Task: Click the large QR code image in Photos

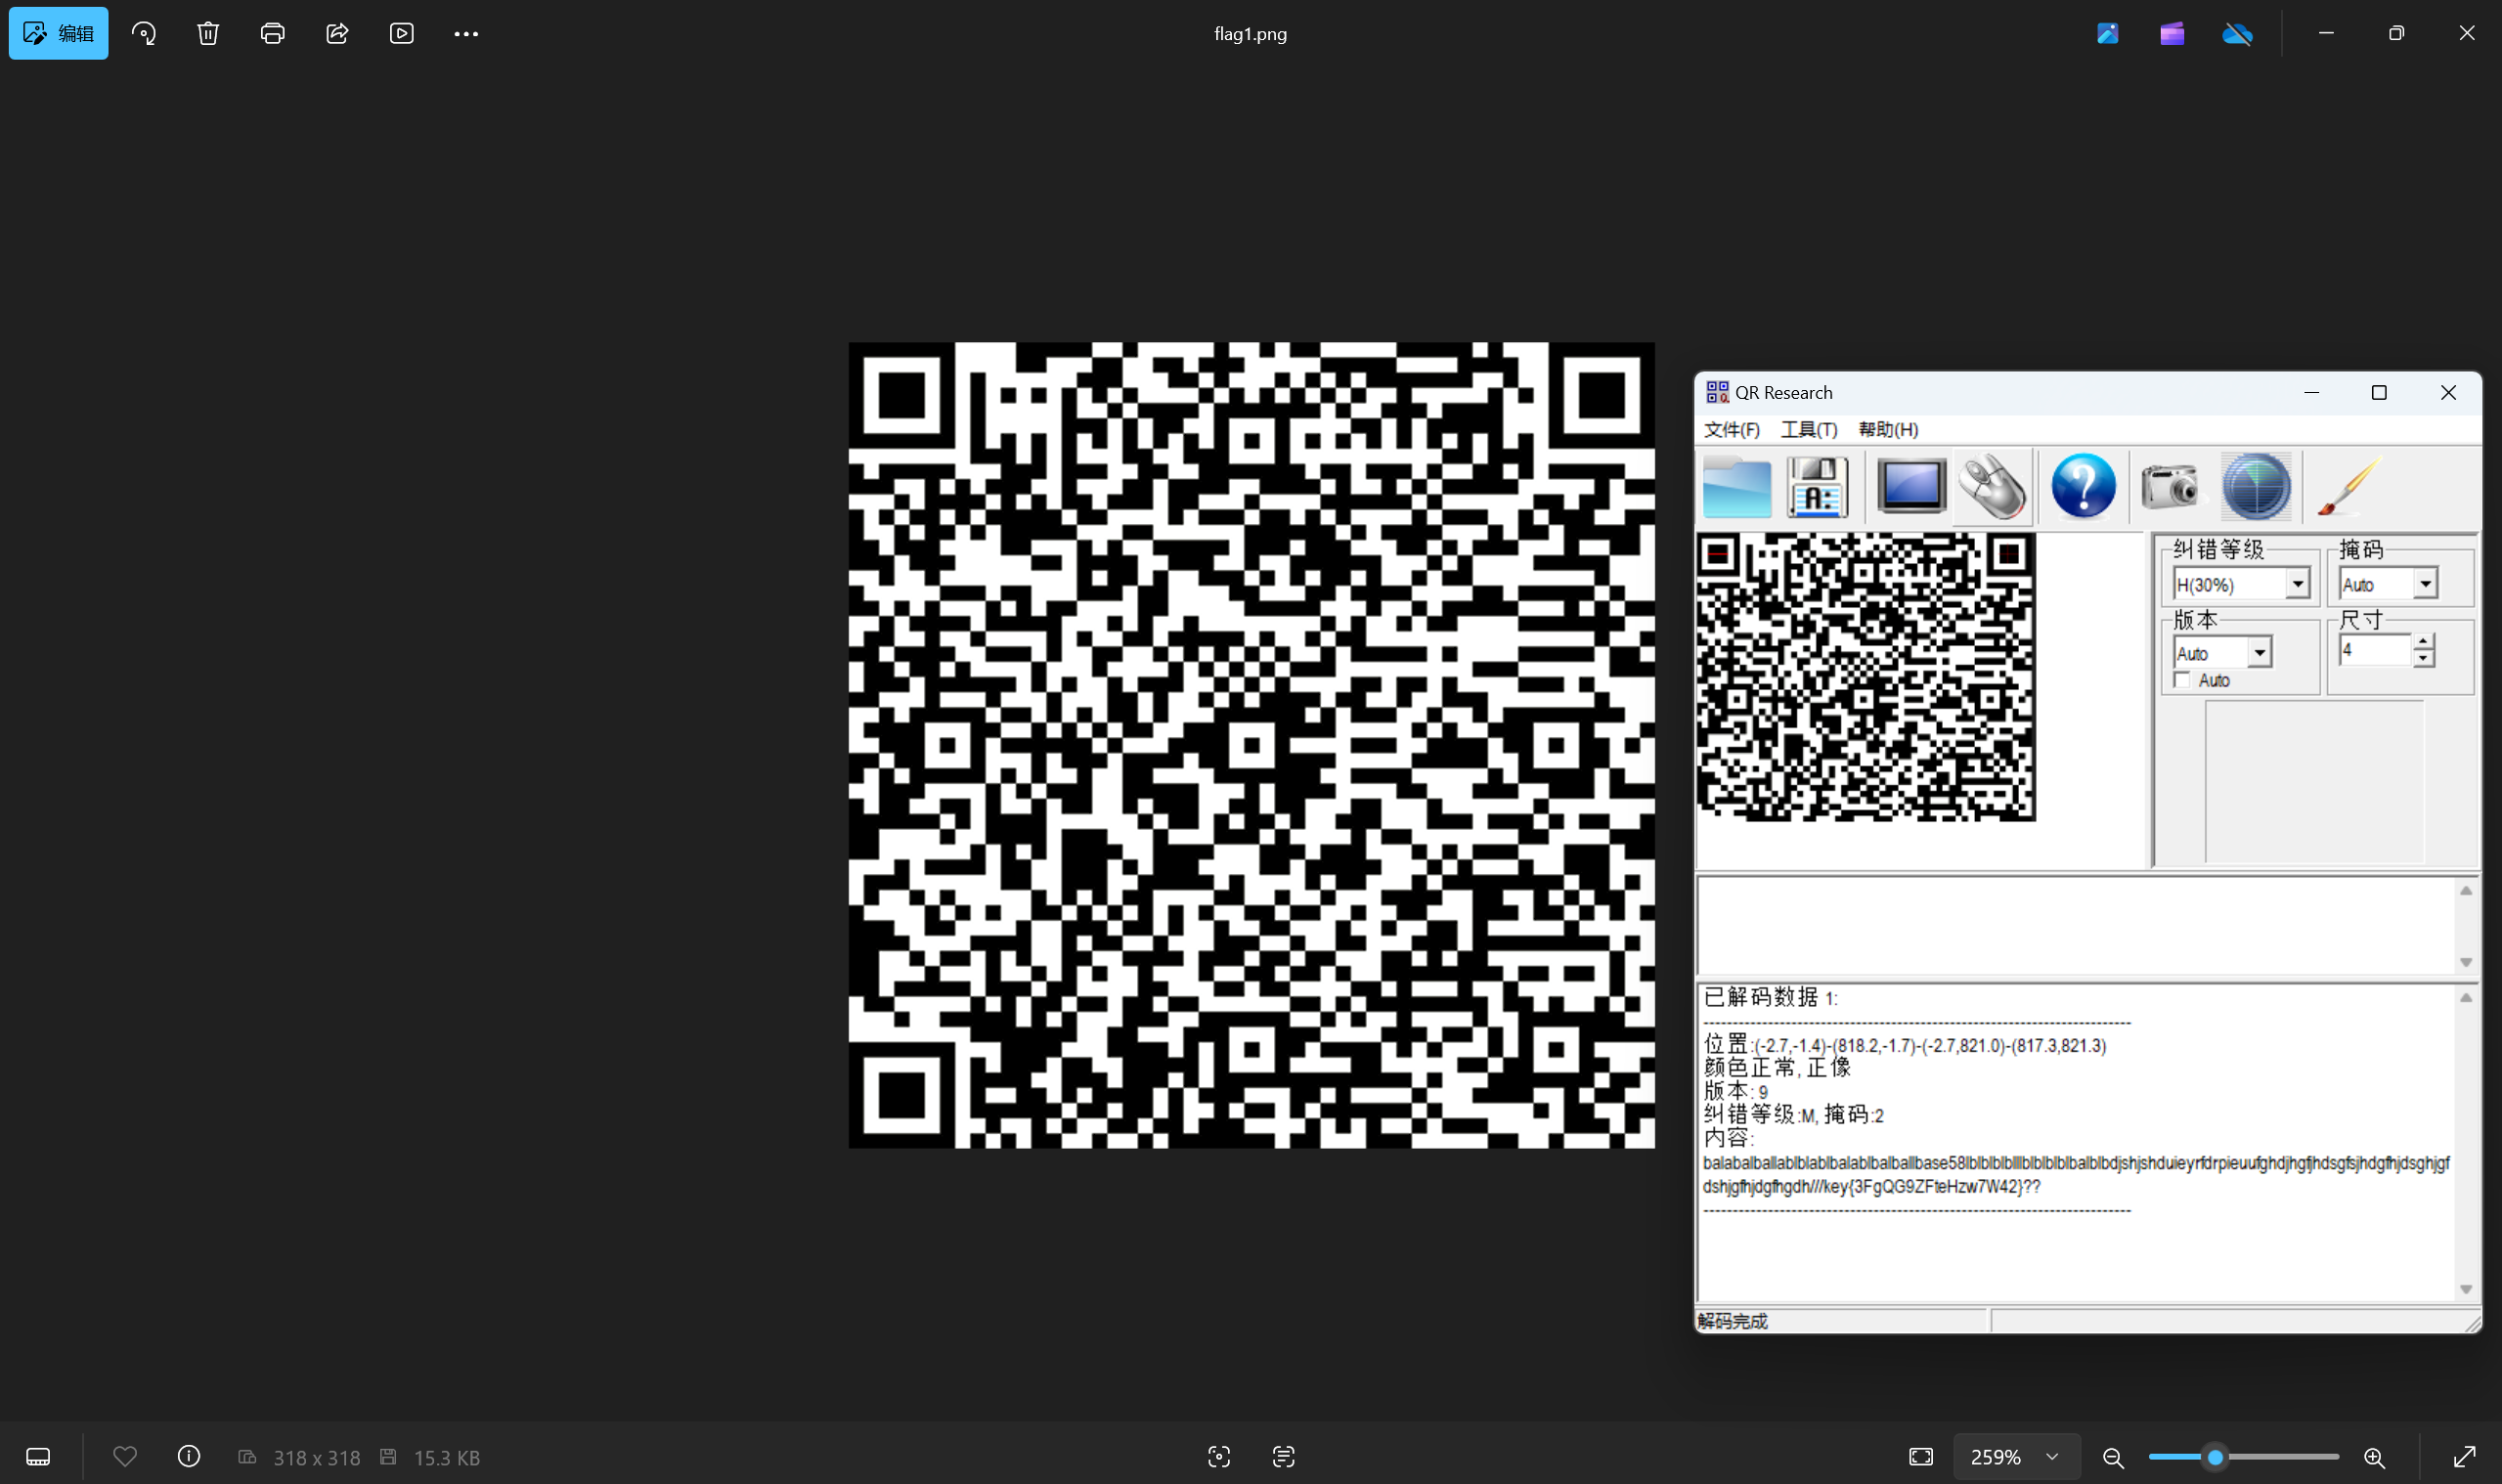Action: coord(1251,745)
